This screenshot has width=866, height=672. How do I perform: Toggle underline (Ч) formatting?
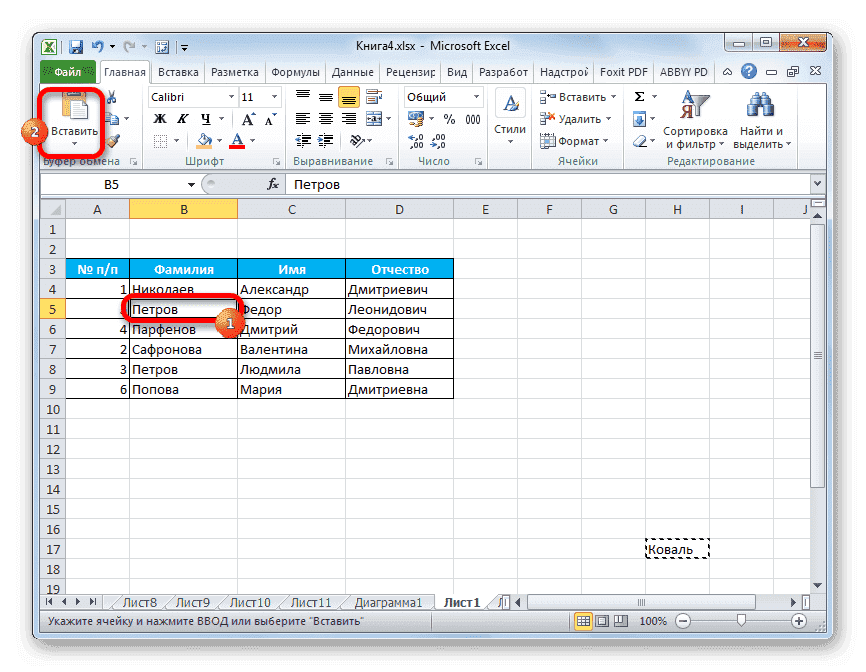[x=206, y=118]
